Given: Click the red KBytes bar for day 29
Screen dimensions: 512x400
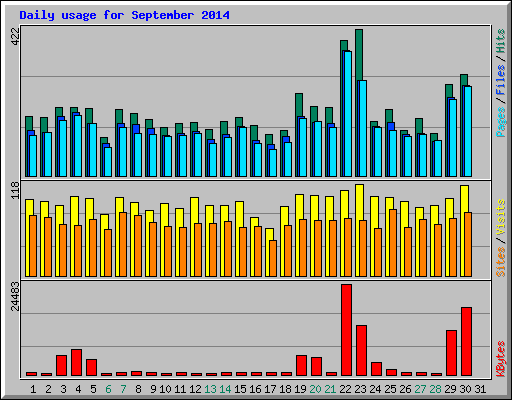Looking at the screenshot, I should click(451, 353).
